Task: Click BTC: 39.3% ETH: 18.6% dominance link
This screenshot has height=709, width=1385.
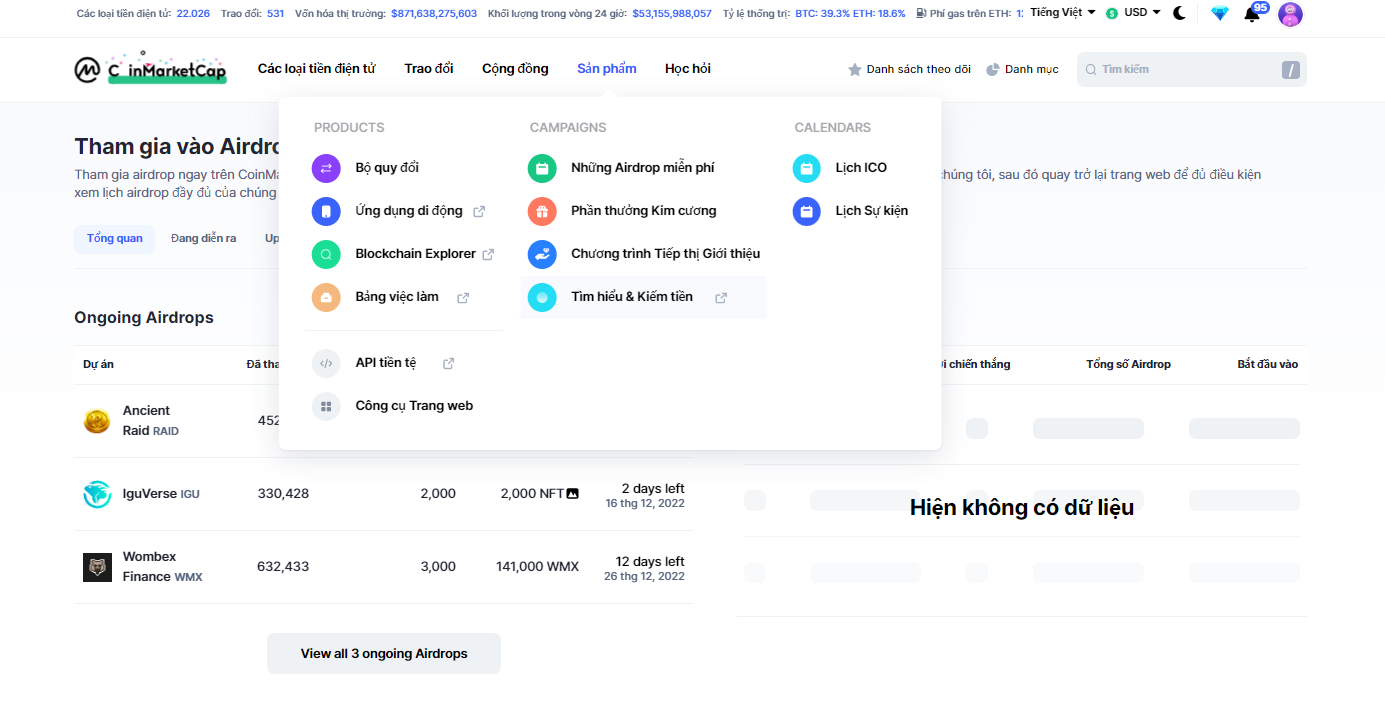Action: [x=850, y=14]
